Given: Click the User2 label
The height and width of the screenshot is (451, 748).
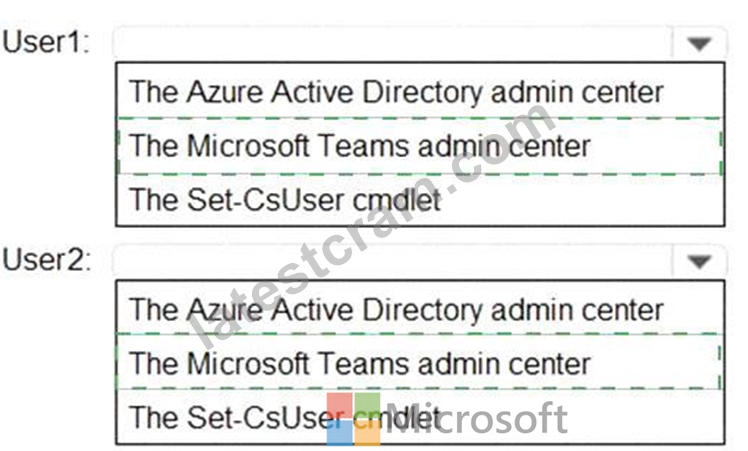Looking at the screenshot, I should point(46,260).
